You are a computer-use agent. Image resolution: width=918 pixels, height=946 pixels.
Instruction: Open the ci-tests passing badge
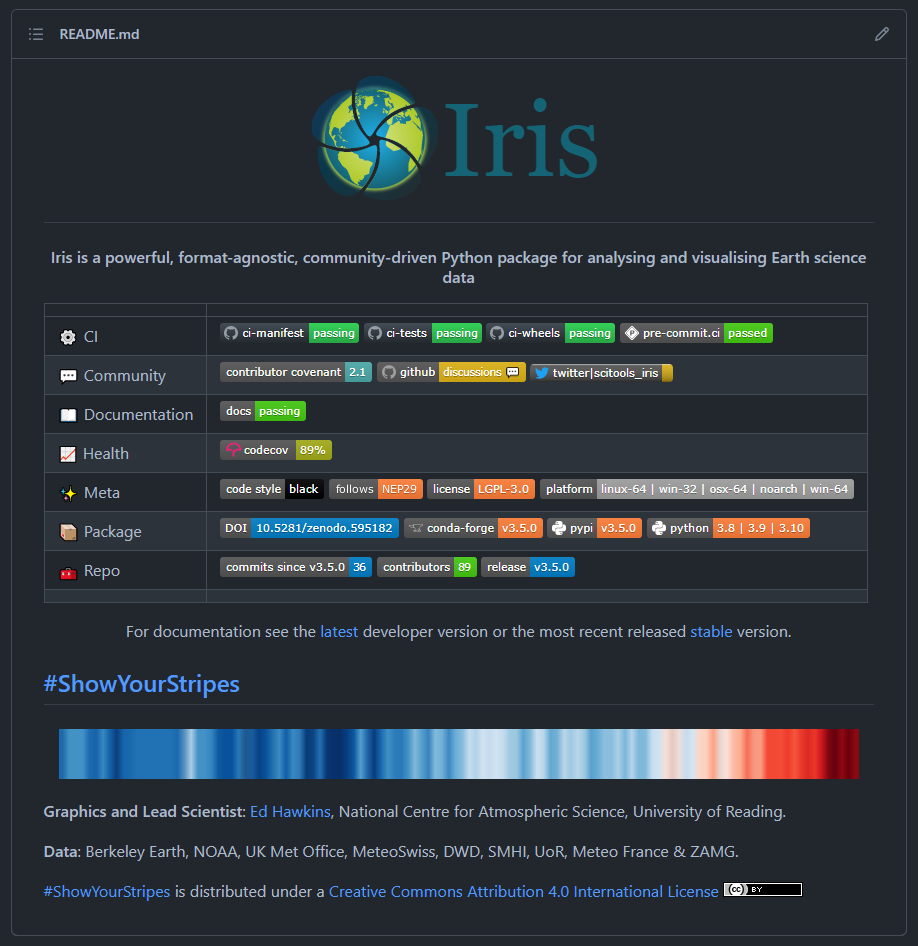(423, 333)
